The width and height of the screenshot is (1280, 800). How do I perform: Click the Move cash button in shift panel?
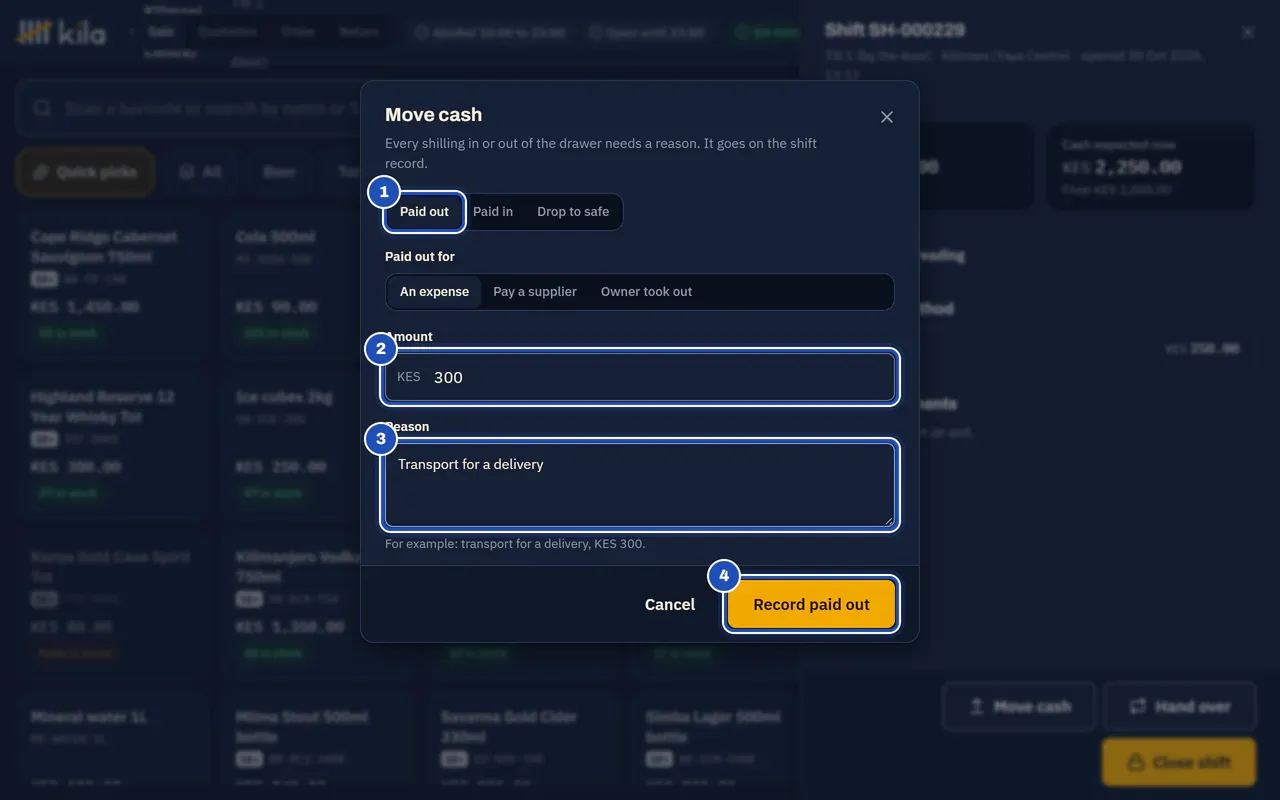1019,707
